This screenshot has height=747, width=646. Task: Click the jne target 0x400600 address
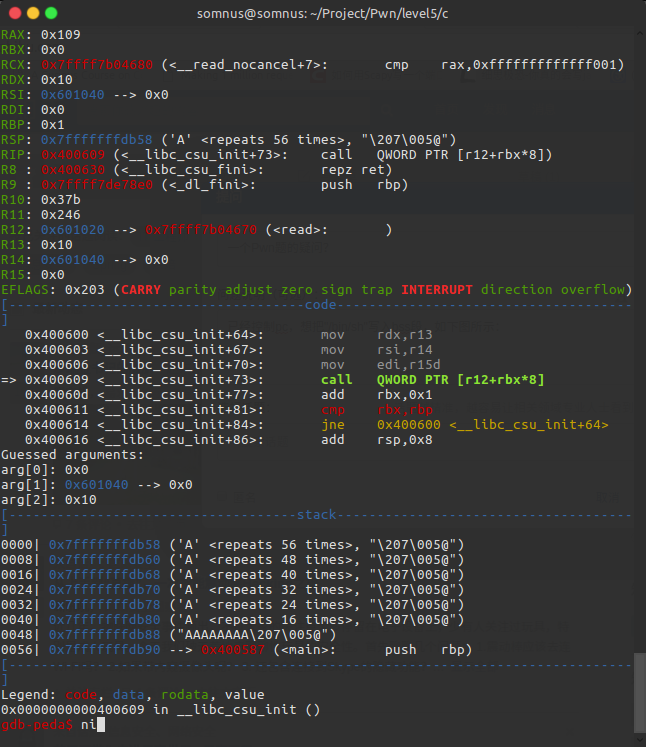point(409,425)
